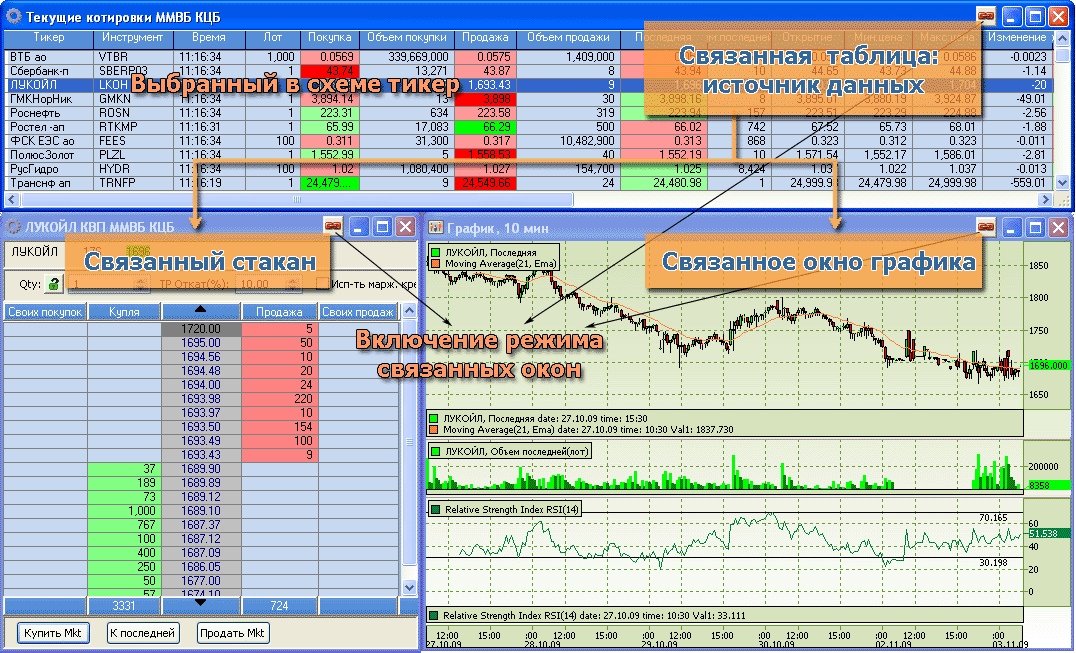Click Продать Mkt button
1076x653 pixels.
point(232,632)
